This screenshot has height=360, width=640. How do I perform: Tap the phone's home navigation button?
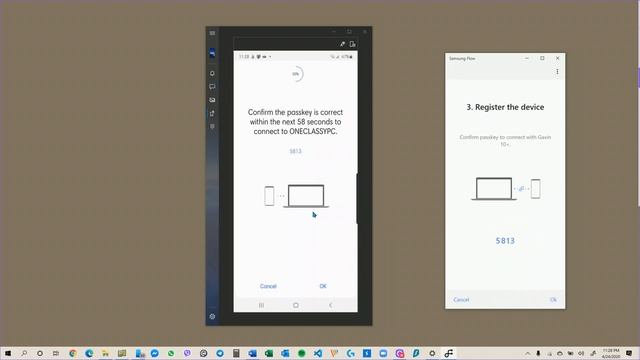[x=296, y=305]
